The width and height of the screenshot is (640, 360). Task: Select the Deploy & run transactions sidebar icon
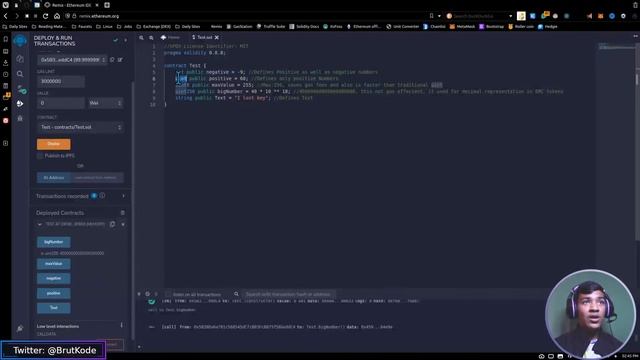[20, 104]
